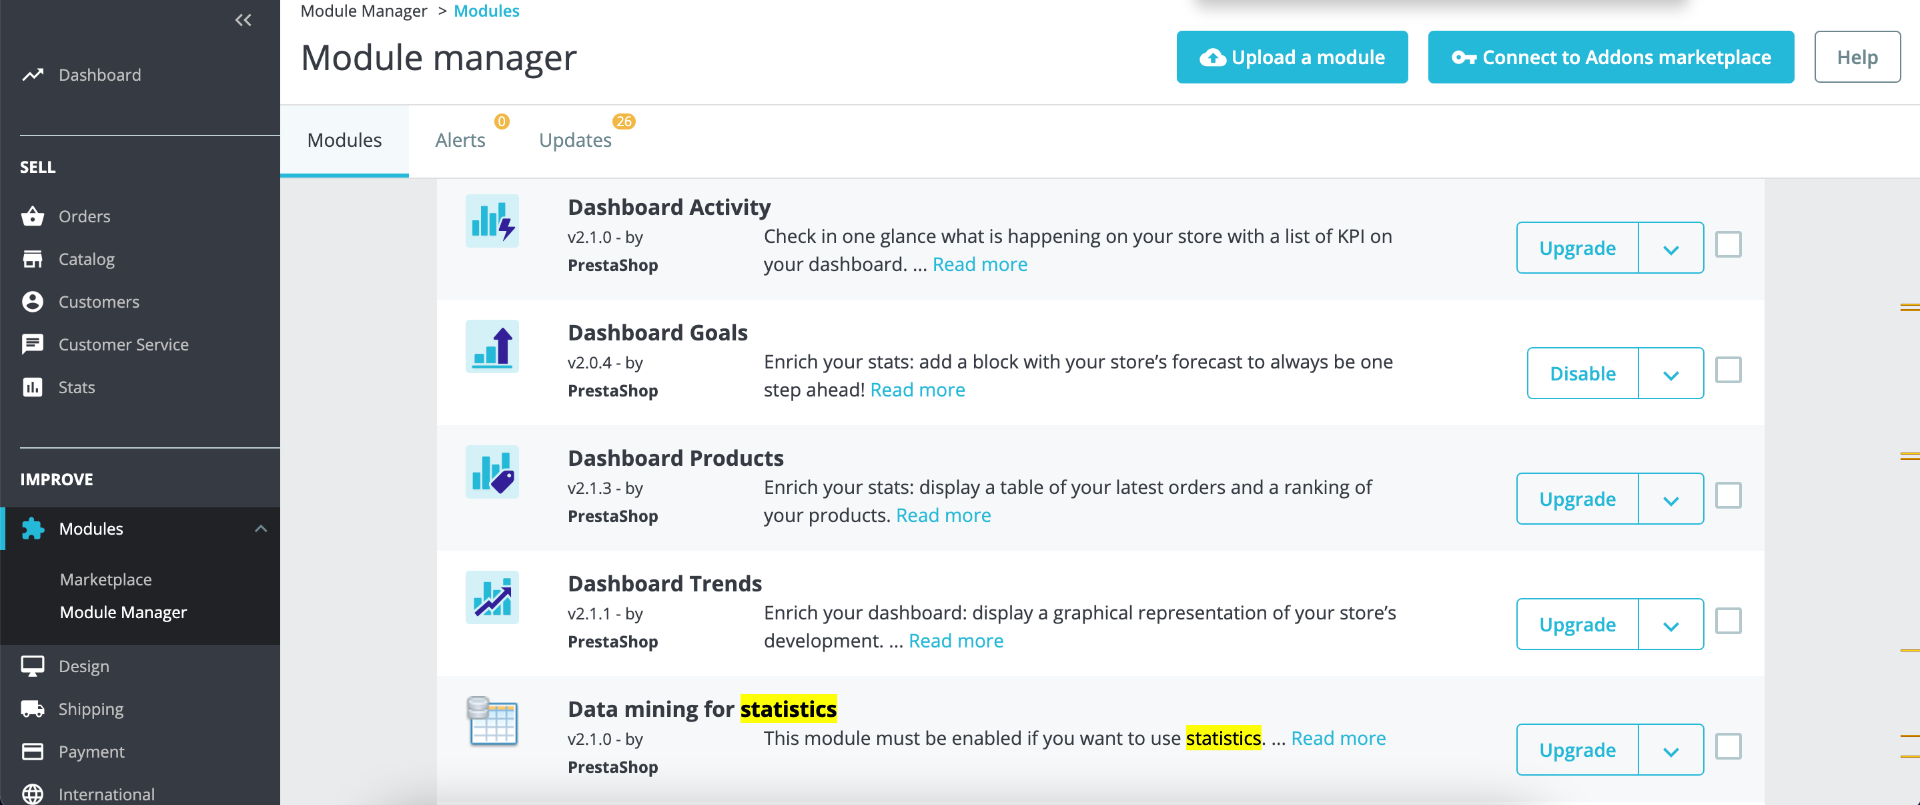Image resolution: width=1920 pixels, height=805 pixels.
Task: Collapse the Modules menu in sidebar
Action: pos(261,529)
